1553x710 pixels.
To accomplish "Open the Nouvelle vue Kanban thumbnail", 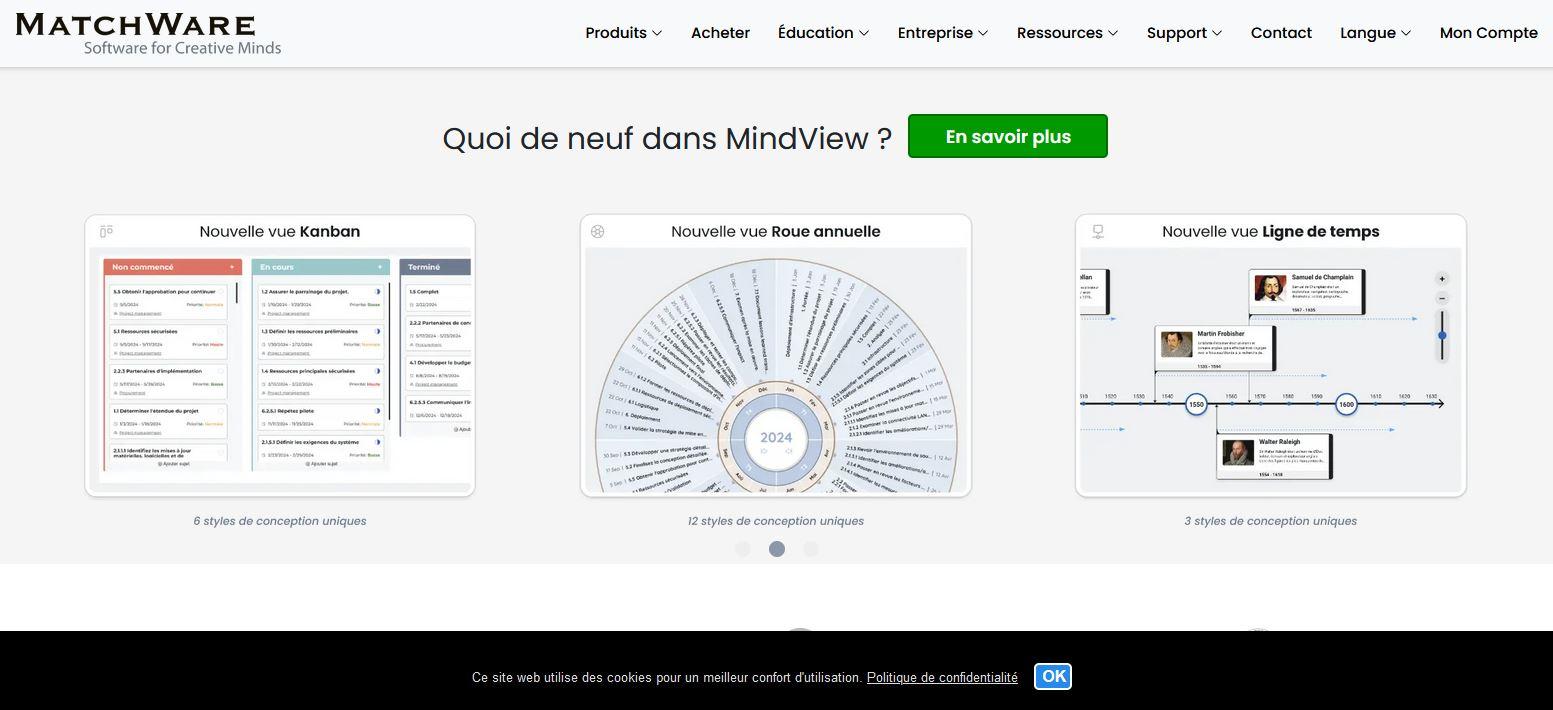I will pos(280,356).
